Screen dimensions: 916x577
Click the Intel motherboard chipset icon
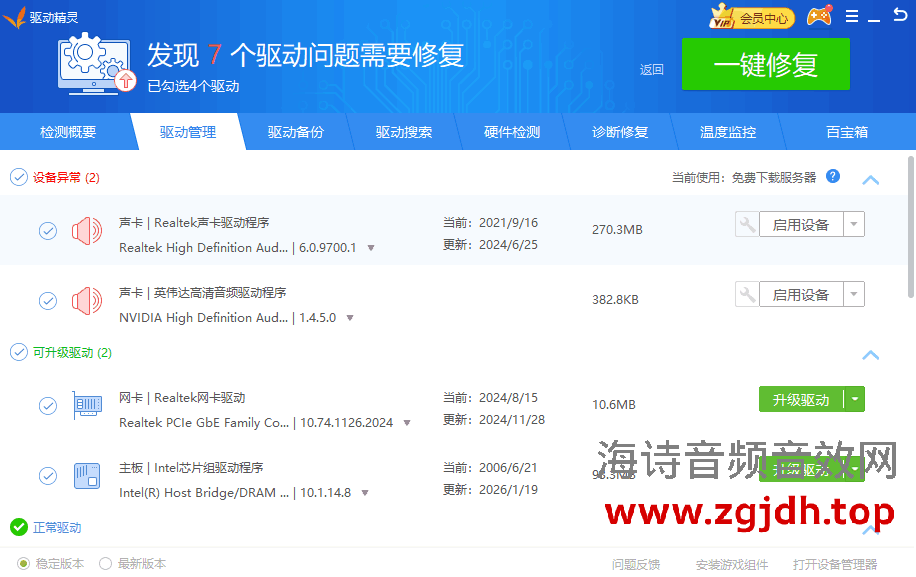tap(87, 475)
